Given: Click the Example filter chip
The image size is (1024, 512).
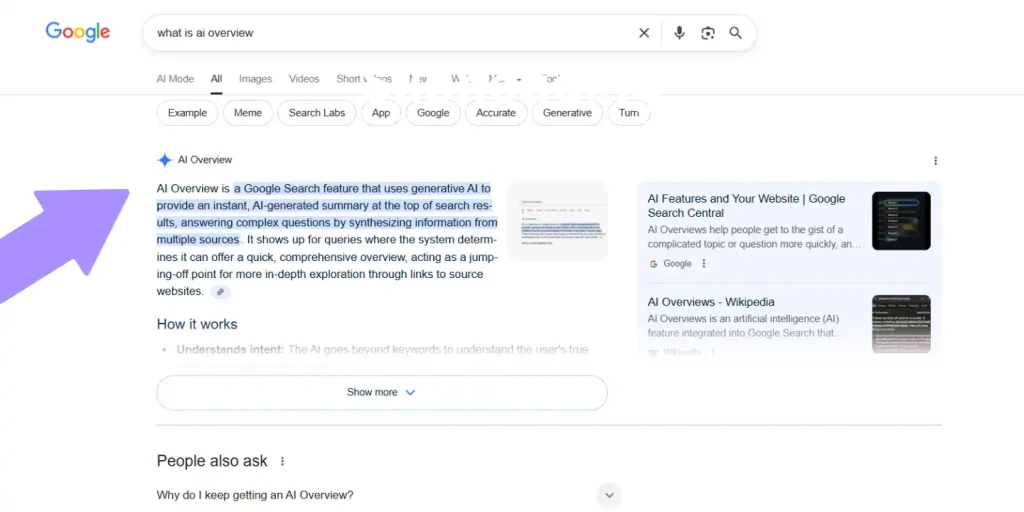Looking at the screenshot, I should tap(187, 113).
